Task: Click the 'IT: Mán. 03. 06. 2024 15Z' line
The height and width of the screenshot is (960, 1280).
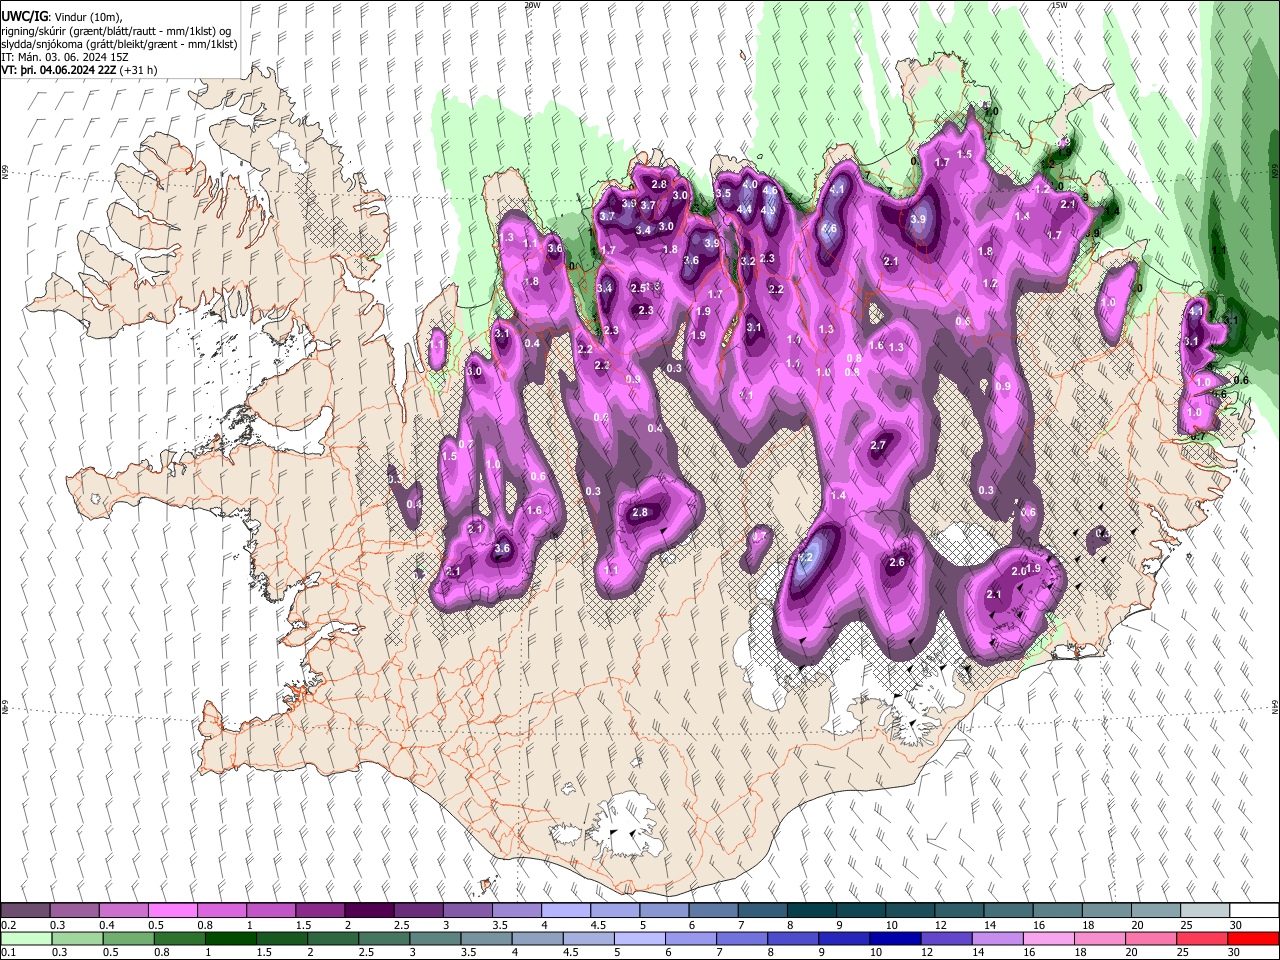Action: click(65, 57)
